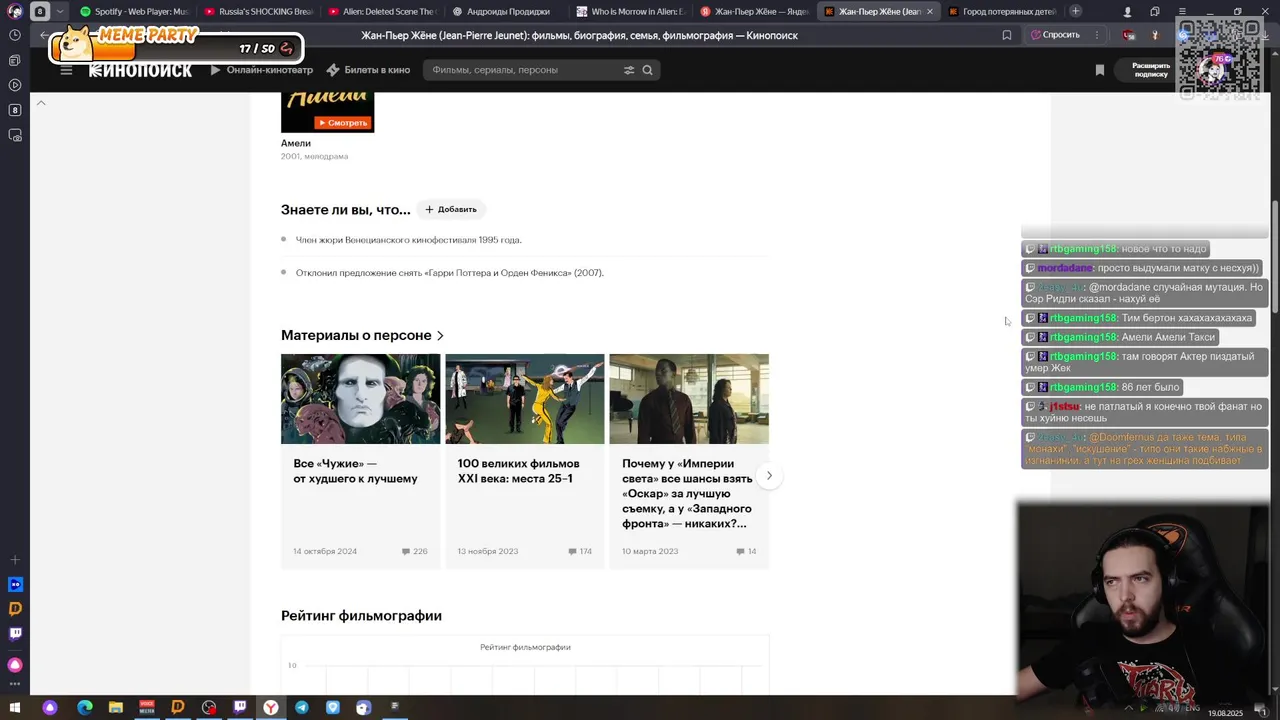Collapse side panel chevron up
The image size is (1280, 720).
(41, 103)
